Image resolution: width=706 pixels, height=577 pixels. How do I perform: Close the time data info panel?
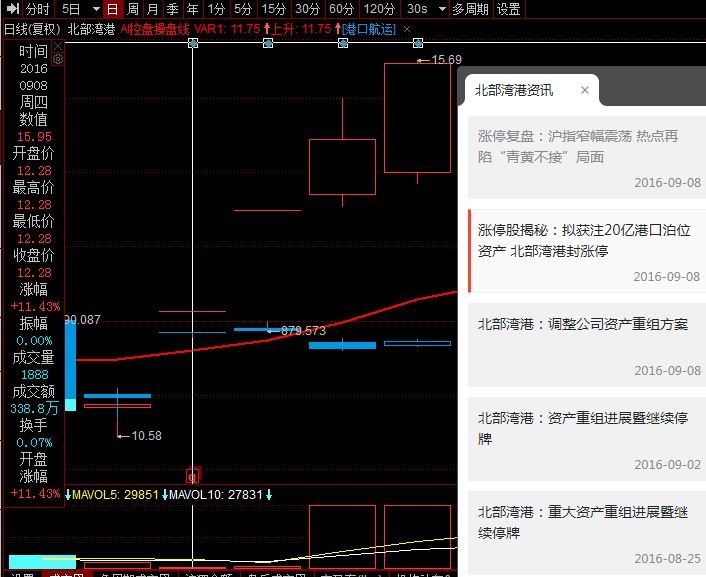[x=58, y=46]
